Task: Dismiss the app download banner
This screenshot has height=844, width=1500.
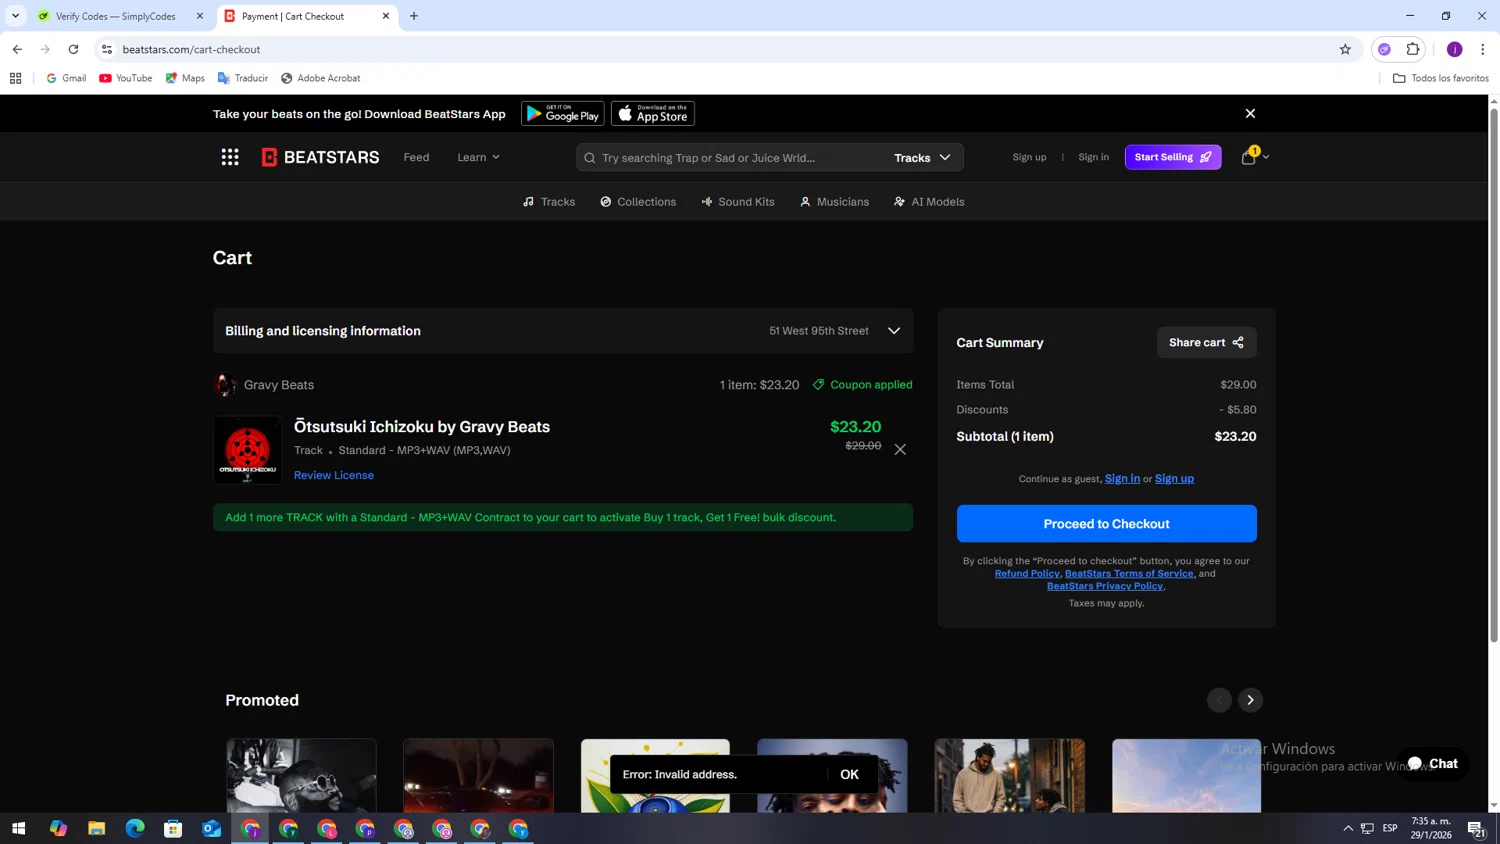Action: click(1250, 114)
